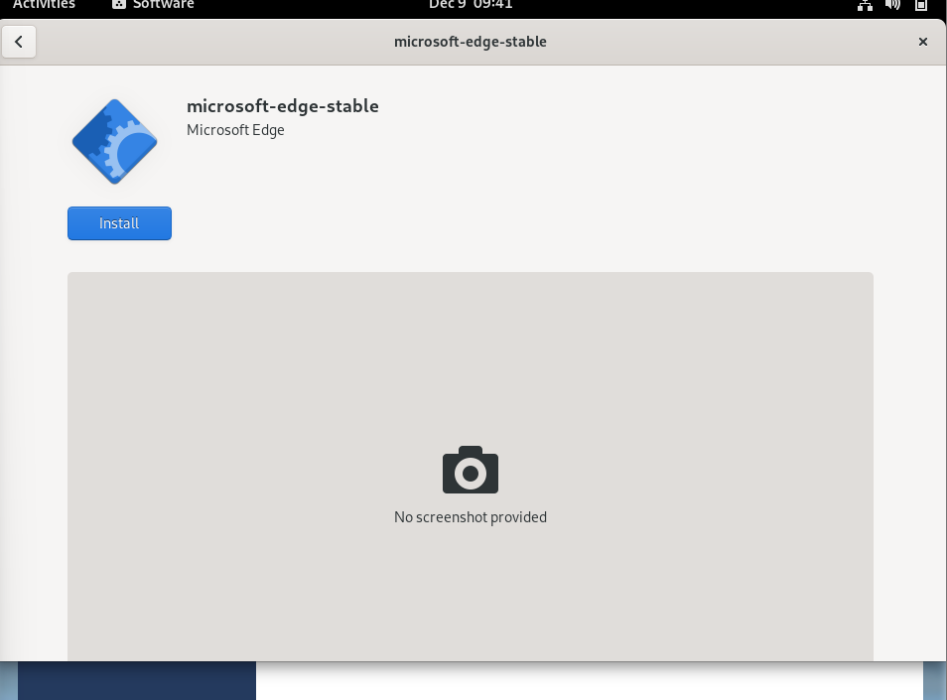Expand the system status tray menu
The height and width of the screenshot is (700, 947).
tap(895, 5)
